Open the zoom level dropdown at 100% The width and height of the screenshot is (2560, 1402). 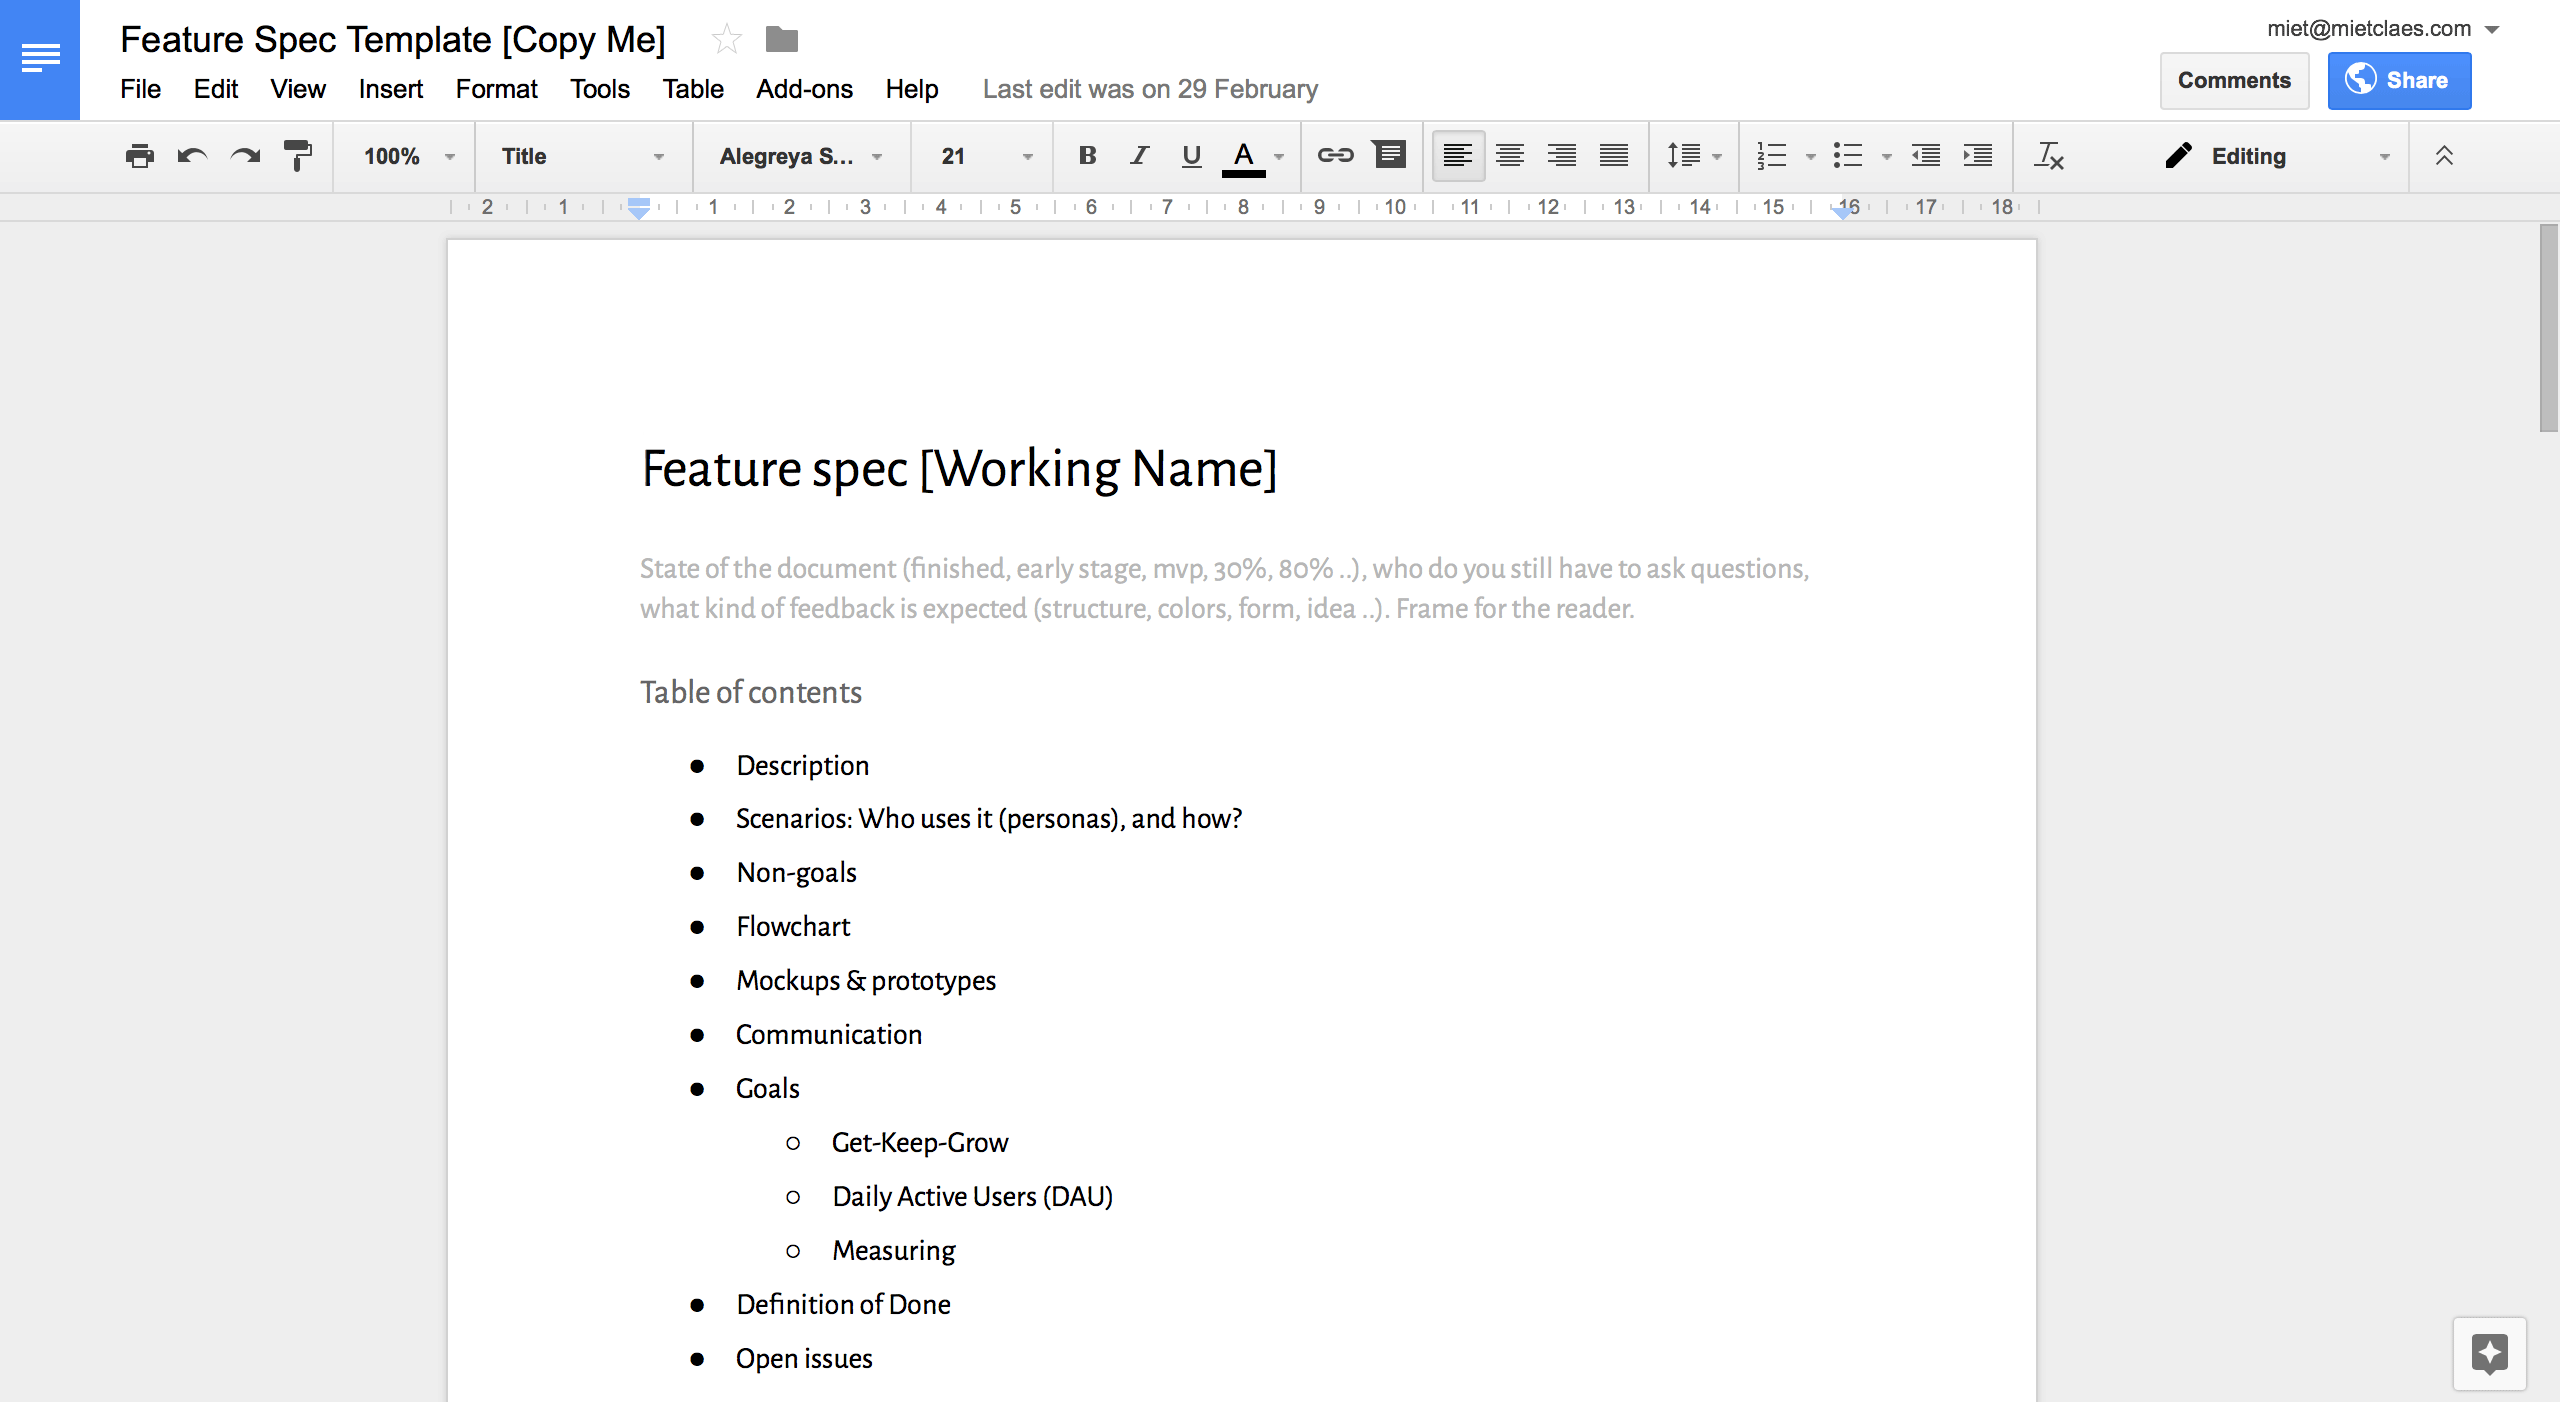tap(409, 156)
